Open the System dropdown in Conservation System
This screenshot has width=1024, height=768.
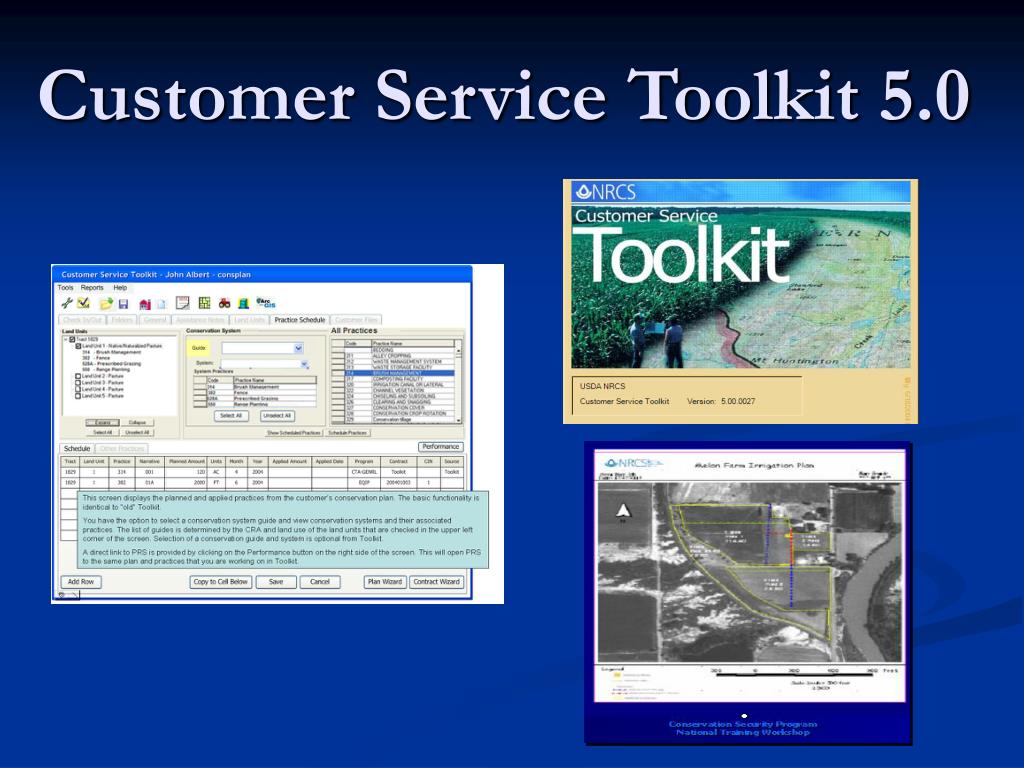pos(304,364)
